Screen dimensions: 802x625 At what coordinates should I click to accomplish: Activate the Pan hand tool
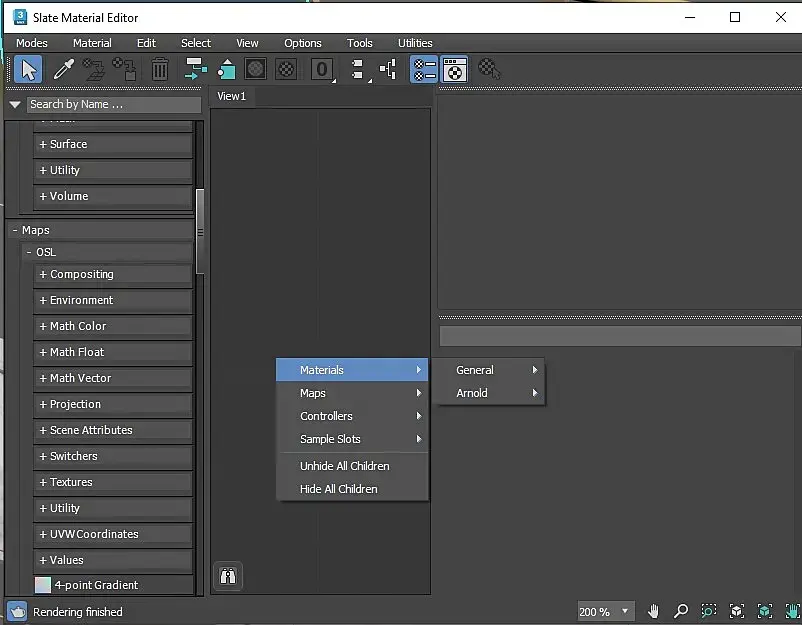(x=653, y=611)
